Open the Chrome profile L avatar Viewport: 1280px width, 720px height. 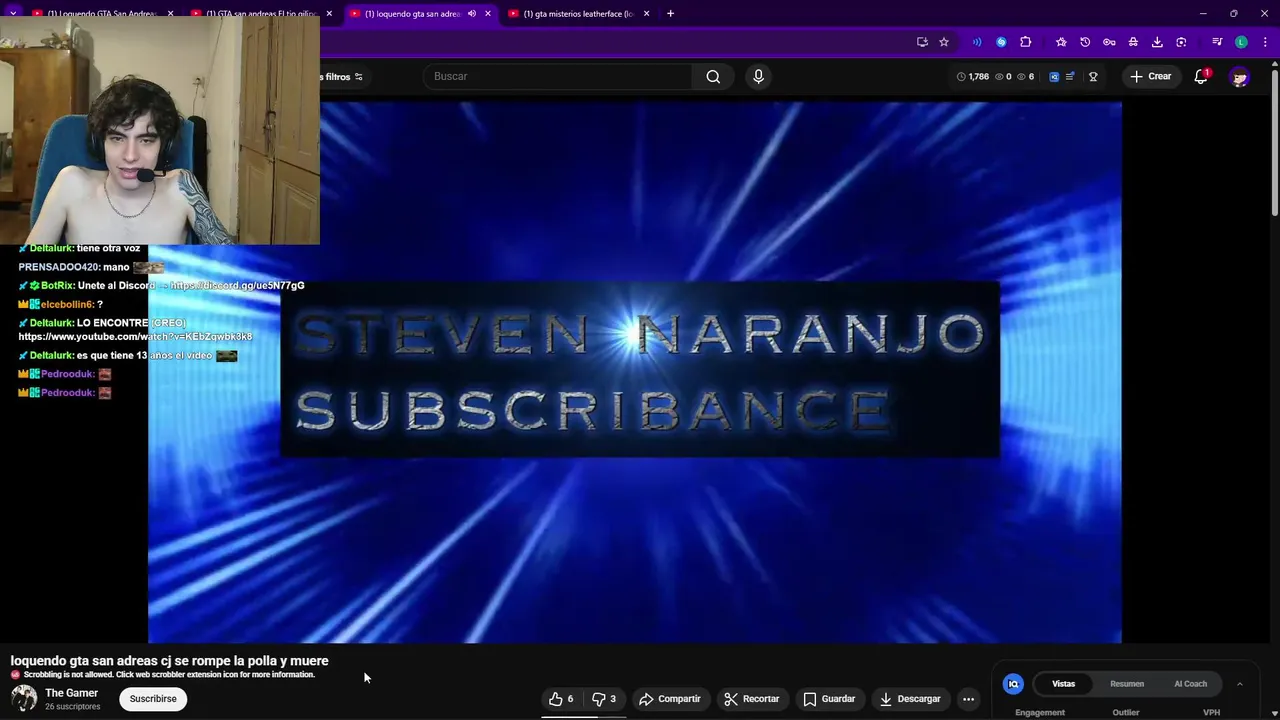pos(1241,42)
